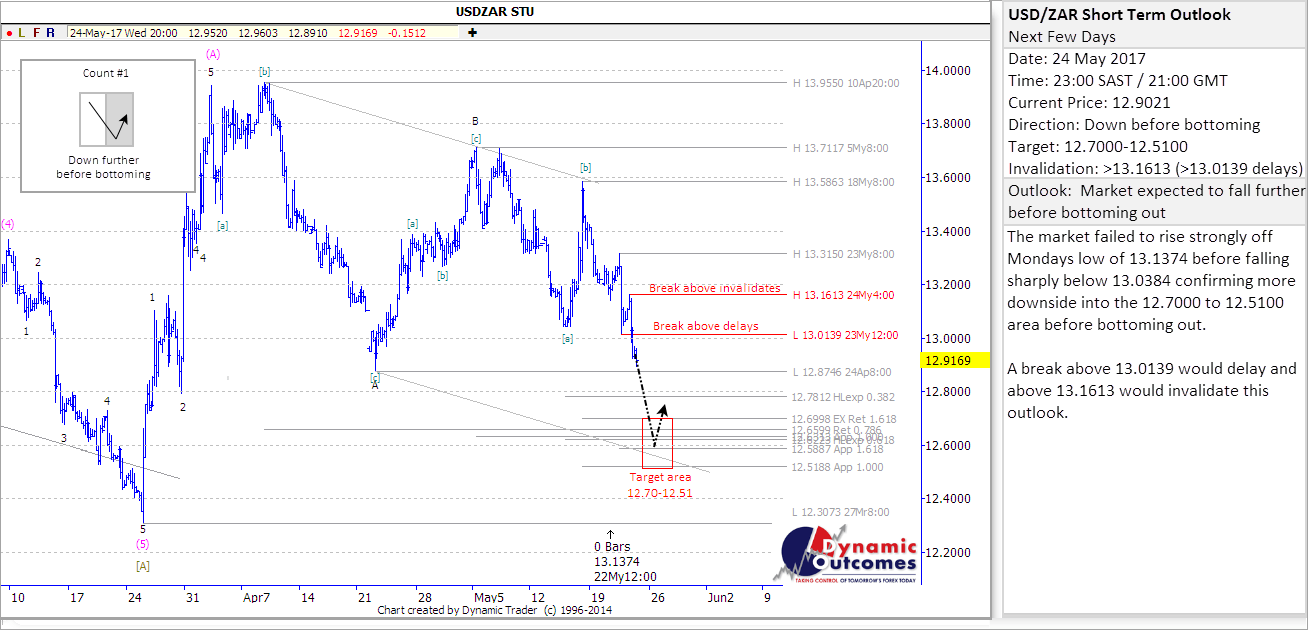
Task: Click the red L 13.0139 23My12:00 label
Action: [x=846, y=335]
